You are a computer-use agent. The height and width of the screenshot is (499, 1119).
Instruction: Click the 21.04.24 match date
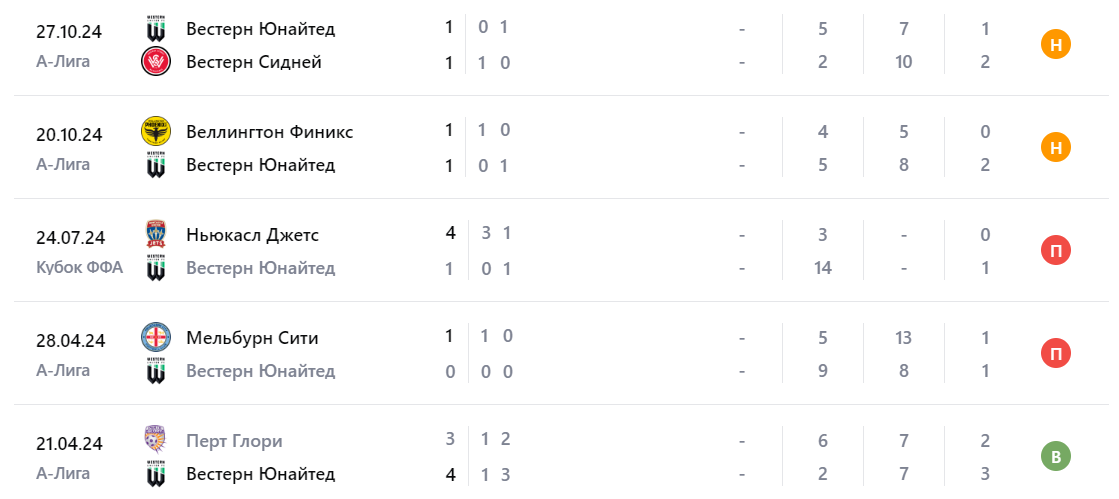coord(70,444)
